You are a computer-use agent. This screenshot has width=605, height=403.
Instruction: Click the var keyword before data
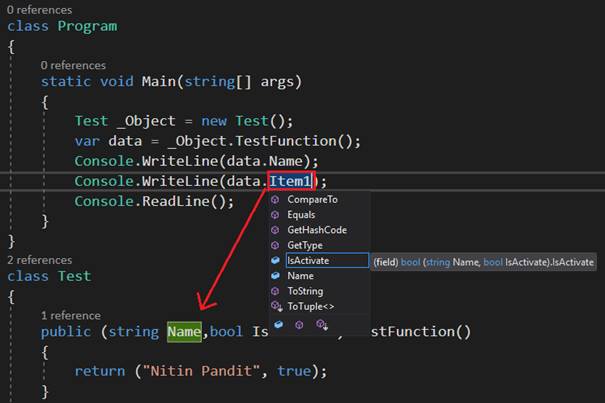click(87, 141)
